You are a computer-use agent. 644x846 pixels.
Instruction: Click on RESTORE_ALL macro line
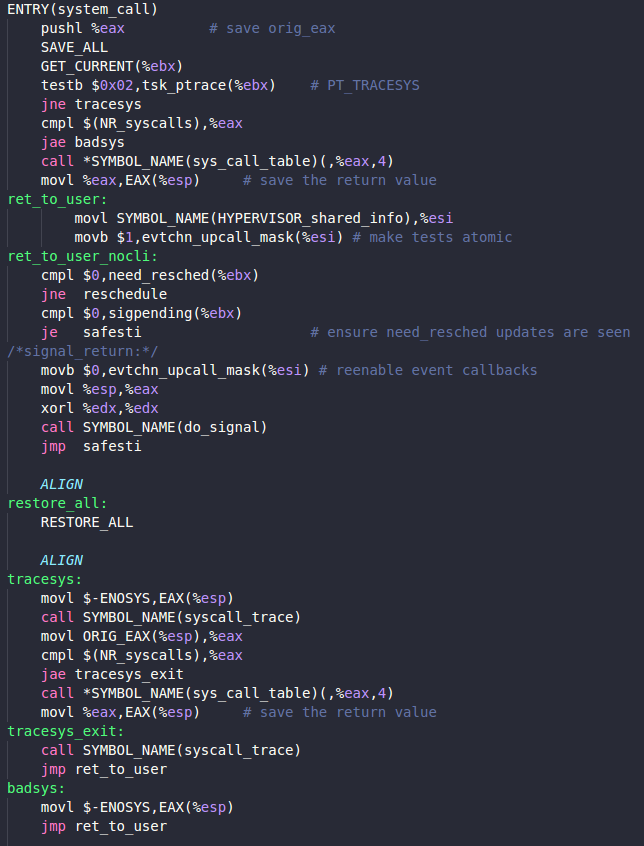pos(87,522)
